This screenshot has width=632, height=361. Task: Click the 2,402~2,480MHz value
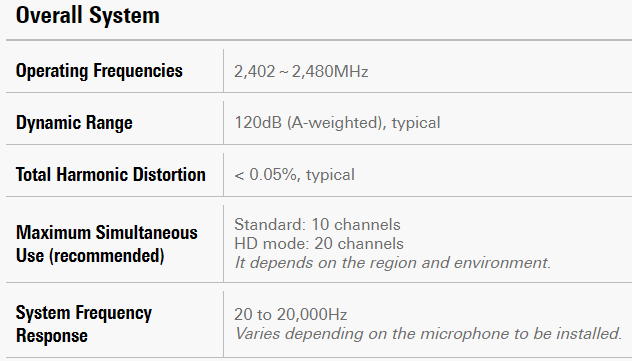(x=301, y=72)
